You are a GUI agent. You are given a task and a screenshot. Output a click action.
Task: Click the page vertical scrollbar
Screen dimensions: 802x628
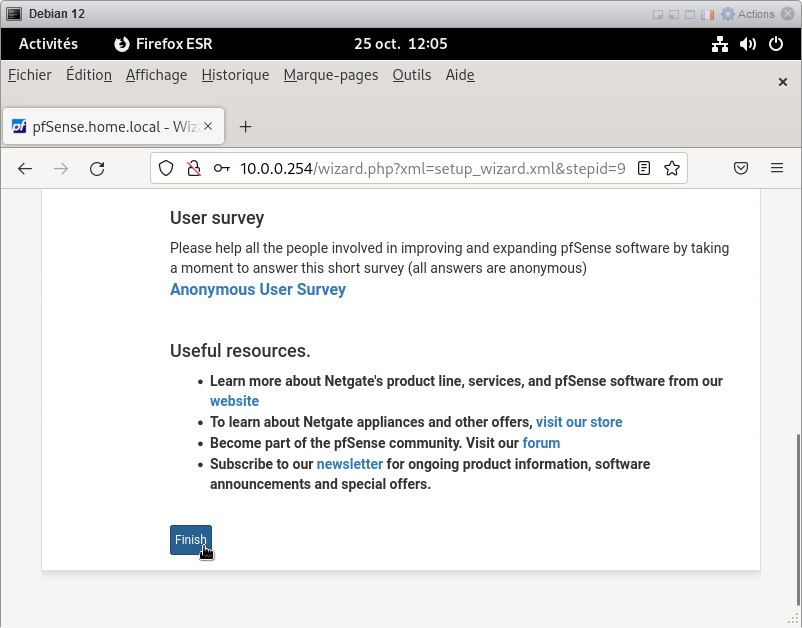798,520
